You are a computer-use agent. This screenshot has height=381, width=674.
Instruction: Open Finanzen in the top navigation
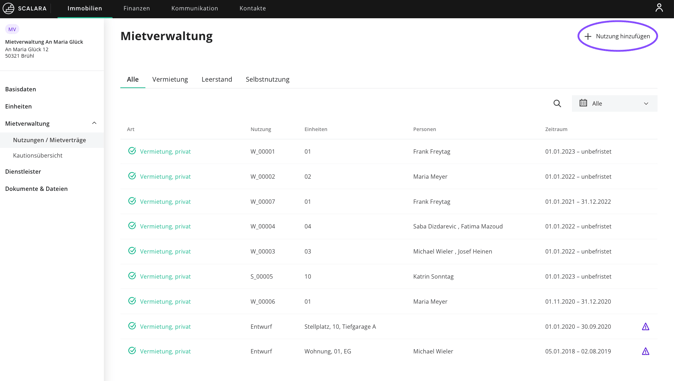pos(137,8)
